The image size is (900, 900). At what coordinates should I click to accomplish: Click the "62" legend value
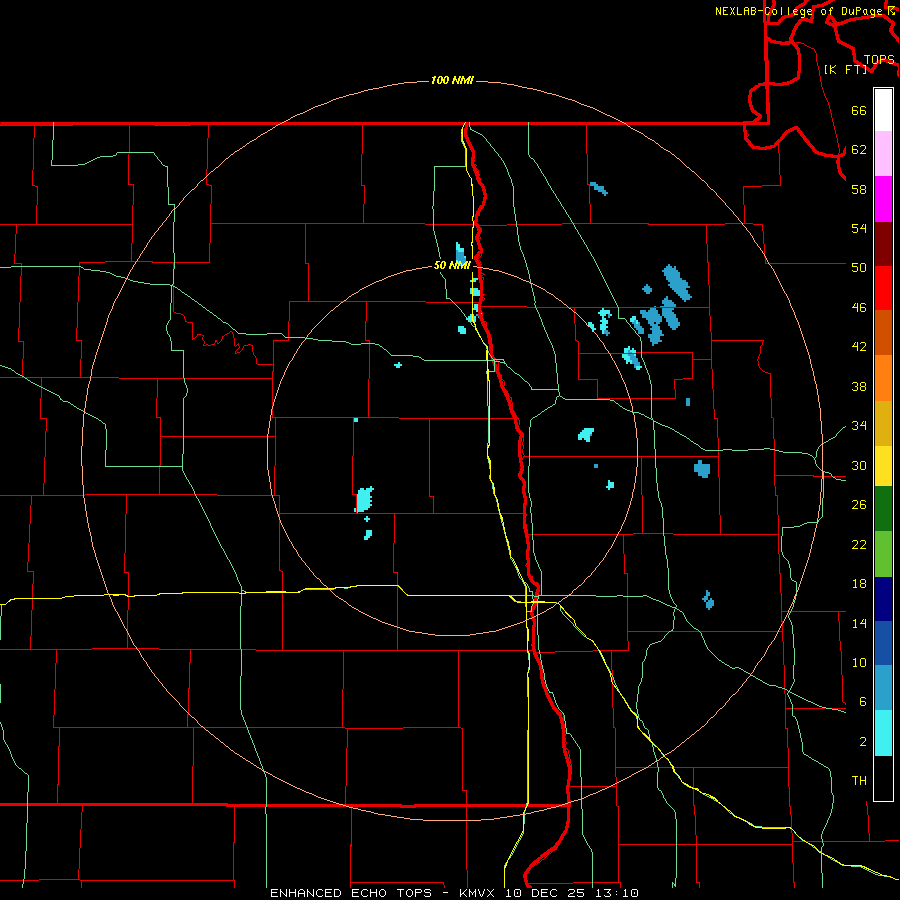click(859, 150)
